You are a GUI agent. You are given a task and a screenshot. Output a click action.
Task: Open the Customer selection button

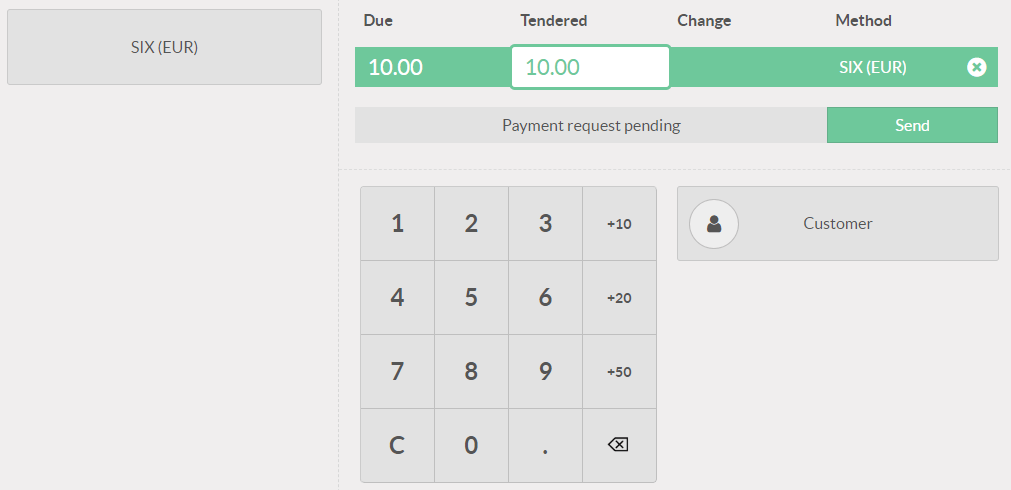(838, 224)
